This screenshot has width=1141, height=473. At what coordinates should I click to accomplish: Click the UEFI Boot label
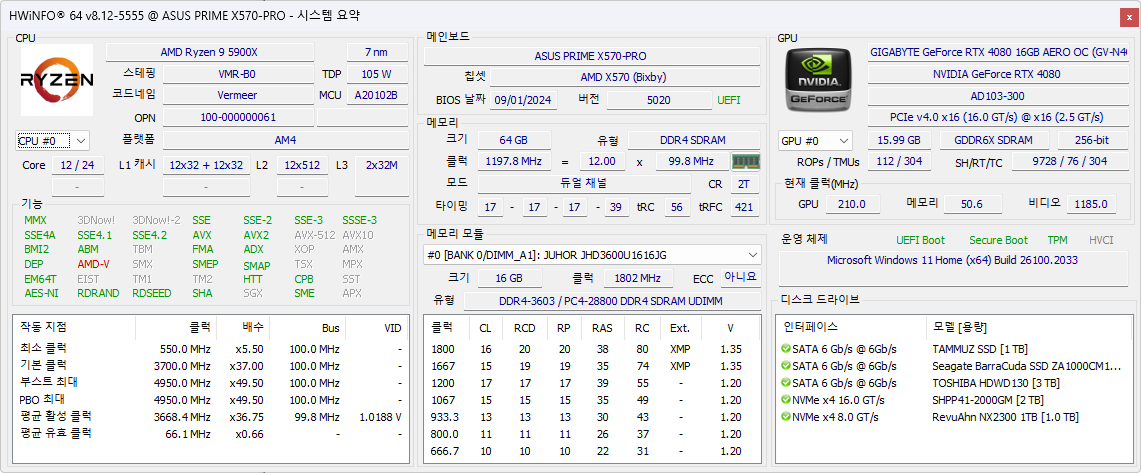point(920,240)
